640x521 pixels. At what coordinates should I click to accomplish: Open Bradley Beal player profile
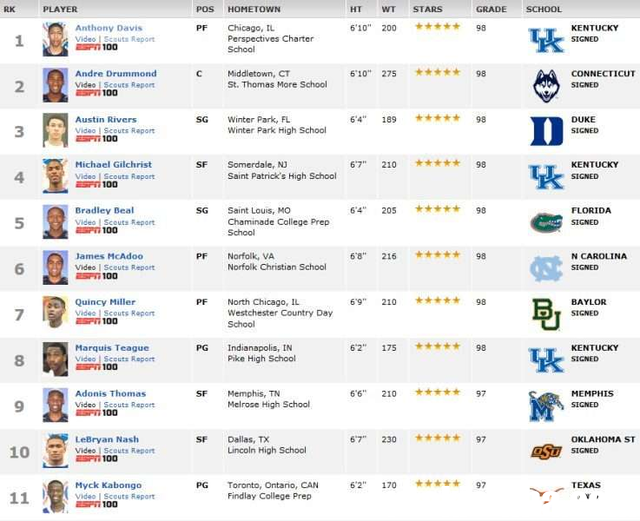(x=104, y=210)
